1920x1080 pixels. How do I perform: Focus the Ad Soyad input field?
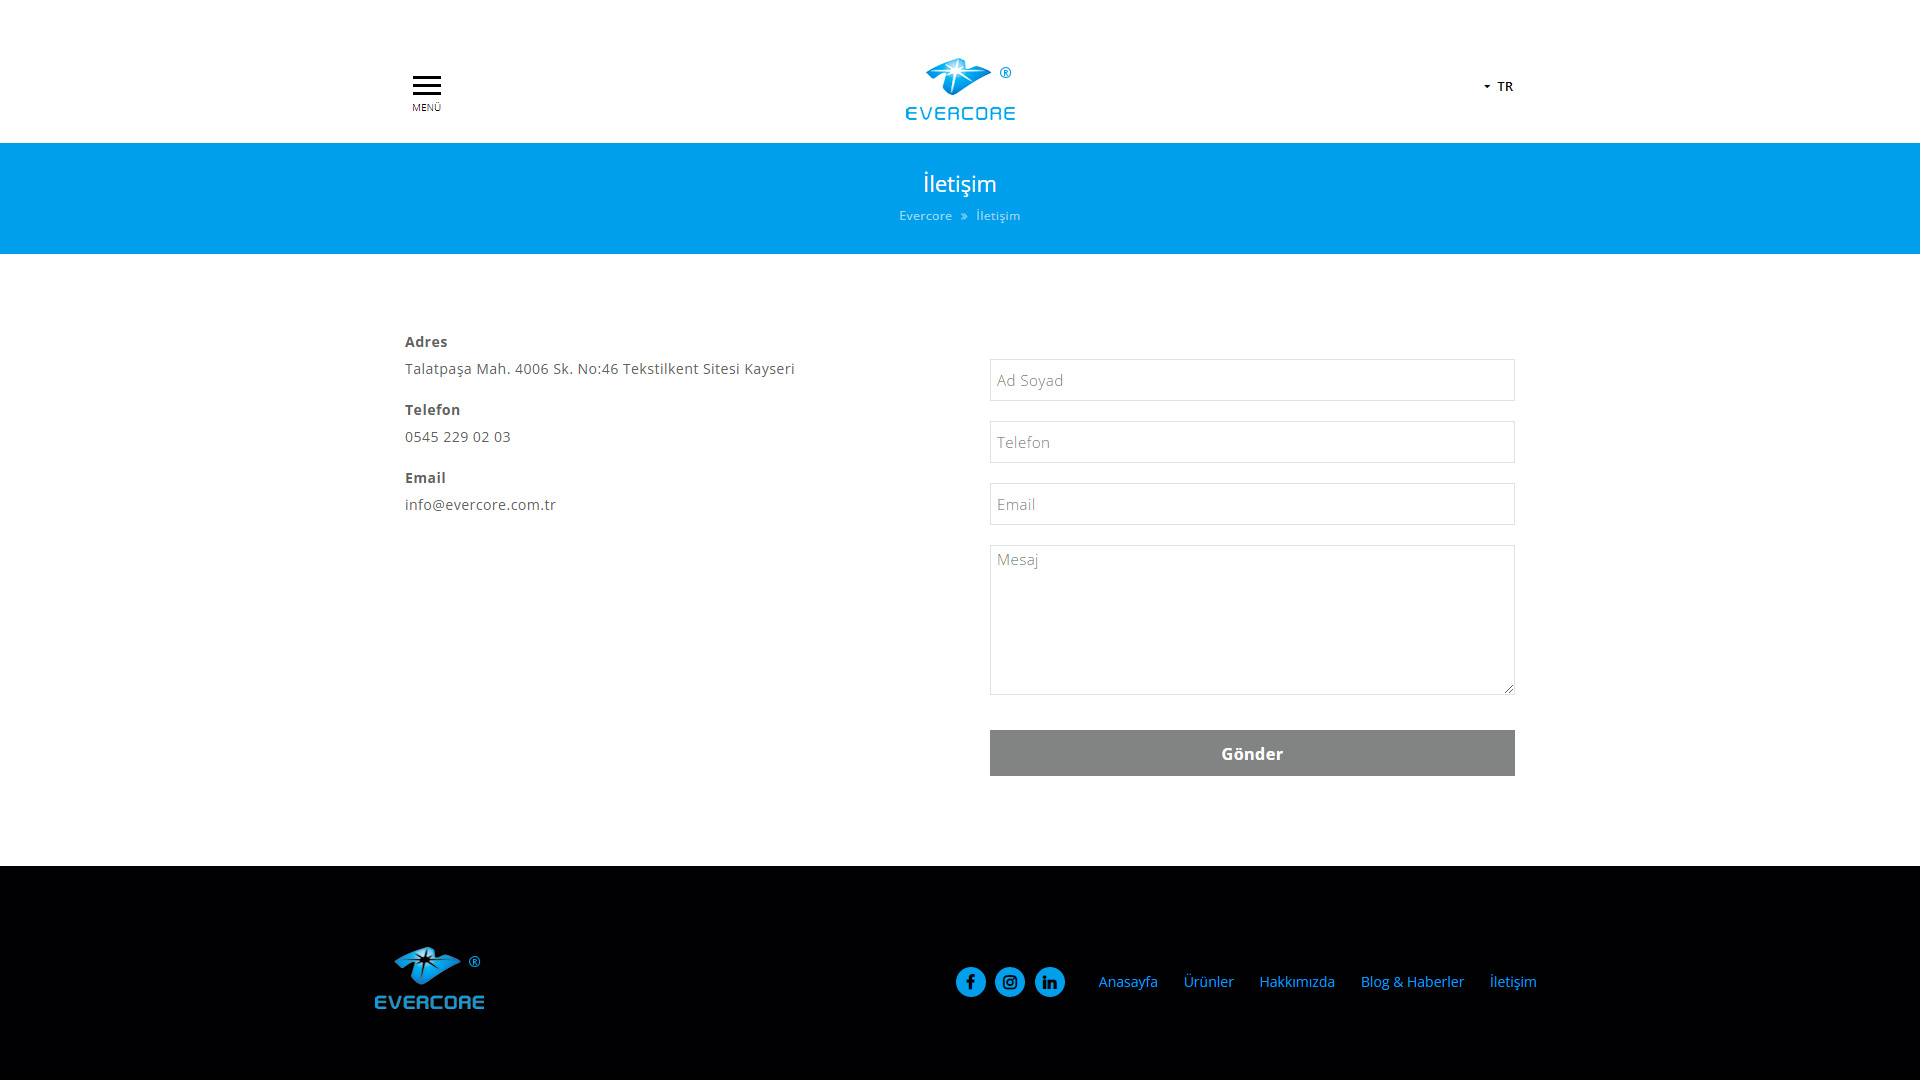pyautogui.click(x=1252, y=380)
